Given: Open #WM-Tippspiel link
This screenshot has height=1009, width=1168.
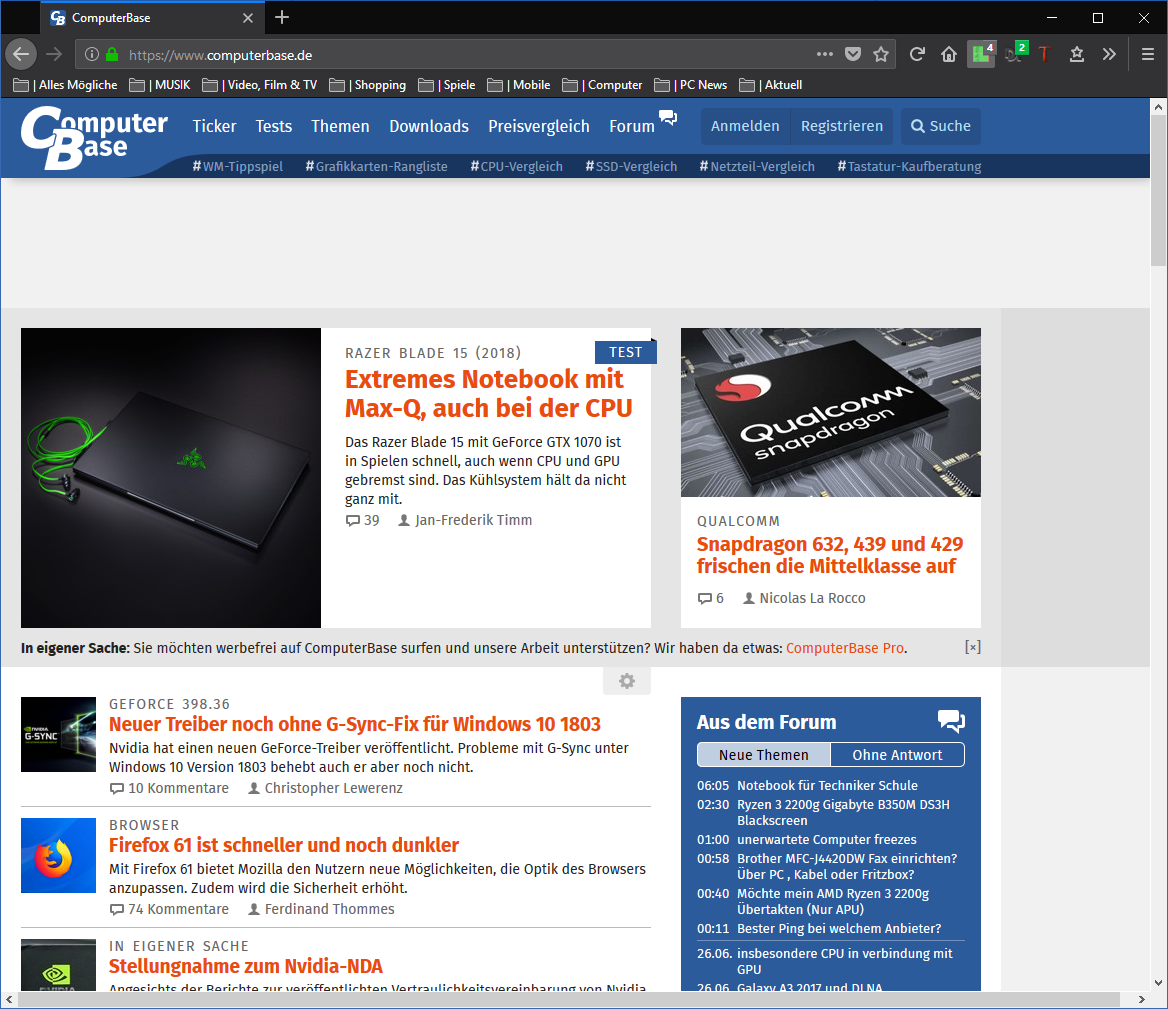Looking at the screenshot, I should point(238,167).
